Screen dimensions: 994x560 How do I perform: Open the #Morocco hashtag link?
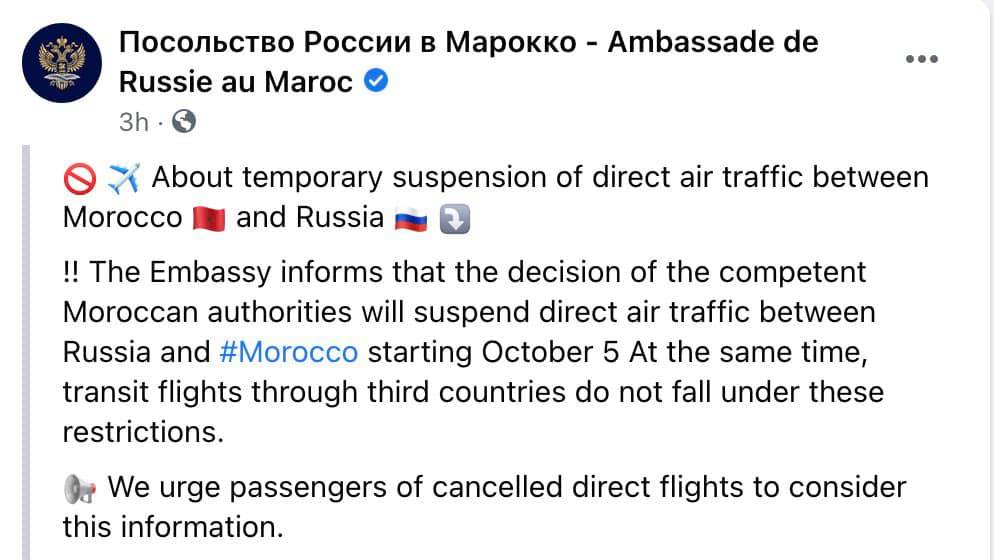288,352
